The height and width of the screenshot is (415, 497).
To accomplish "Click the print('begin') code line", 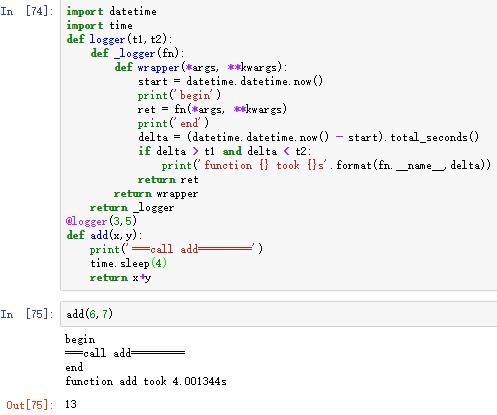I will point(179,96).
